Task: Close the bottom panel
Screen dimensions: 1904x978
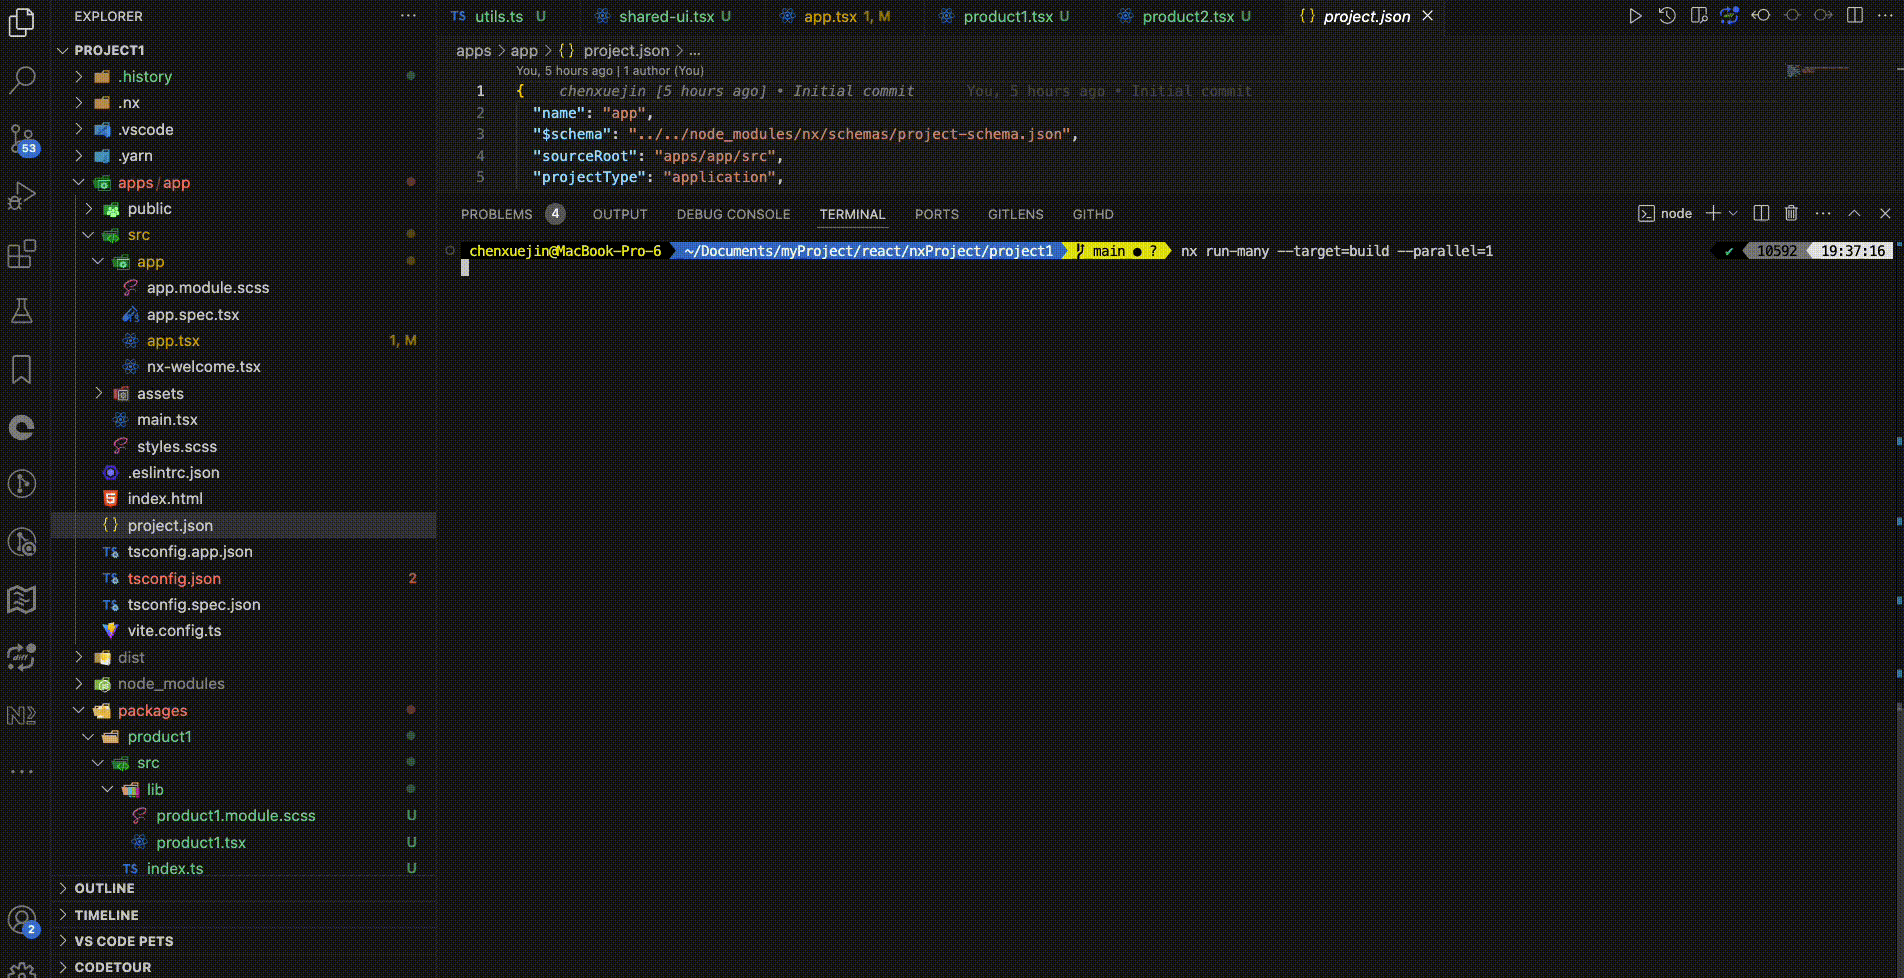Action: pyautogui.click(x=1885, y=213)
